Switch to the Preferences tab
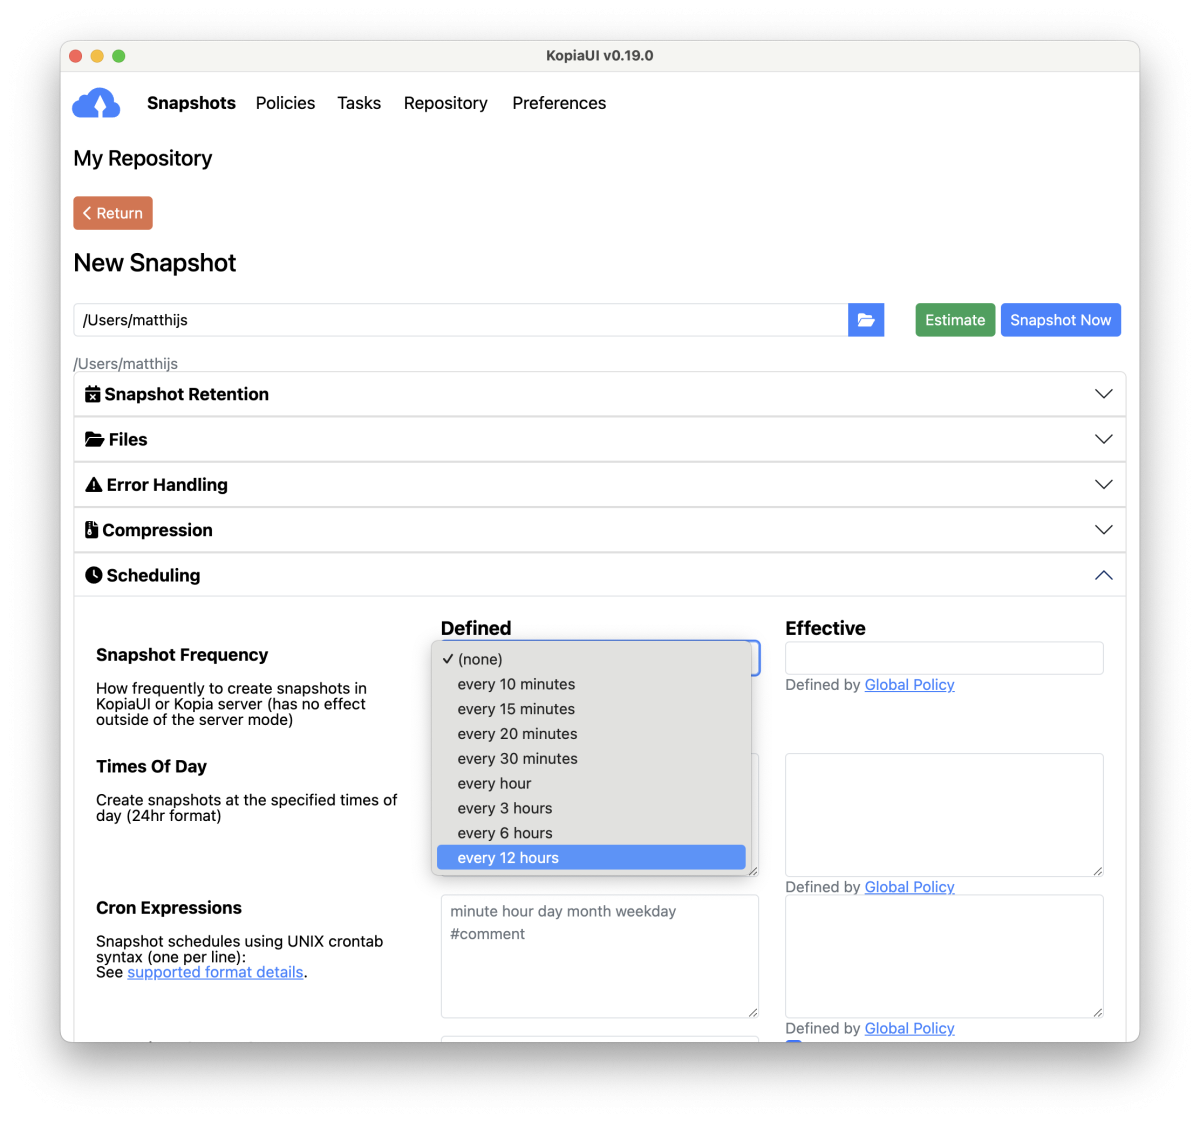The height and width of the screenshot is (1122, 1200). click(x=559, y=103)
